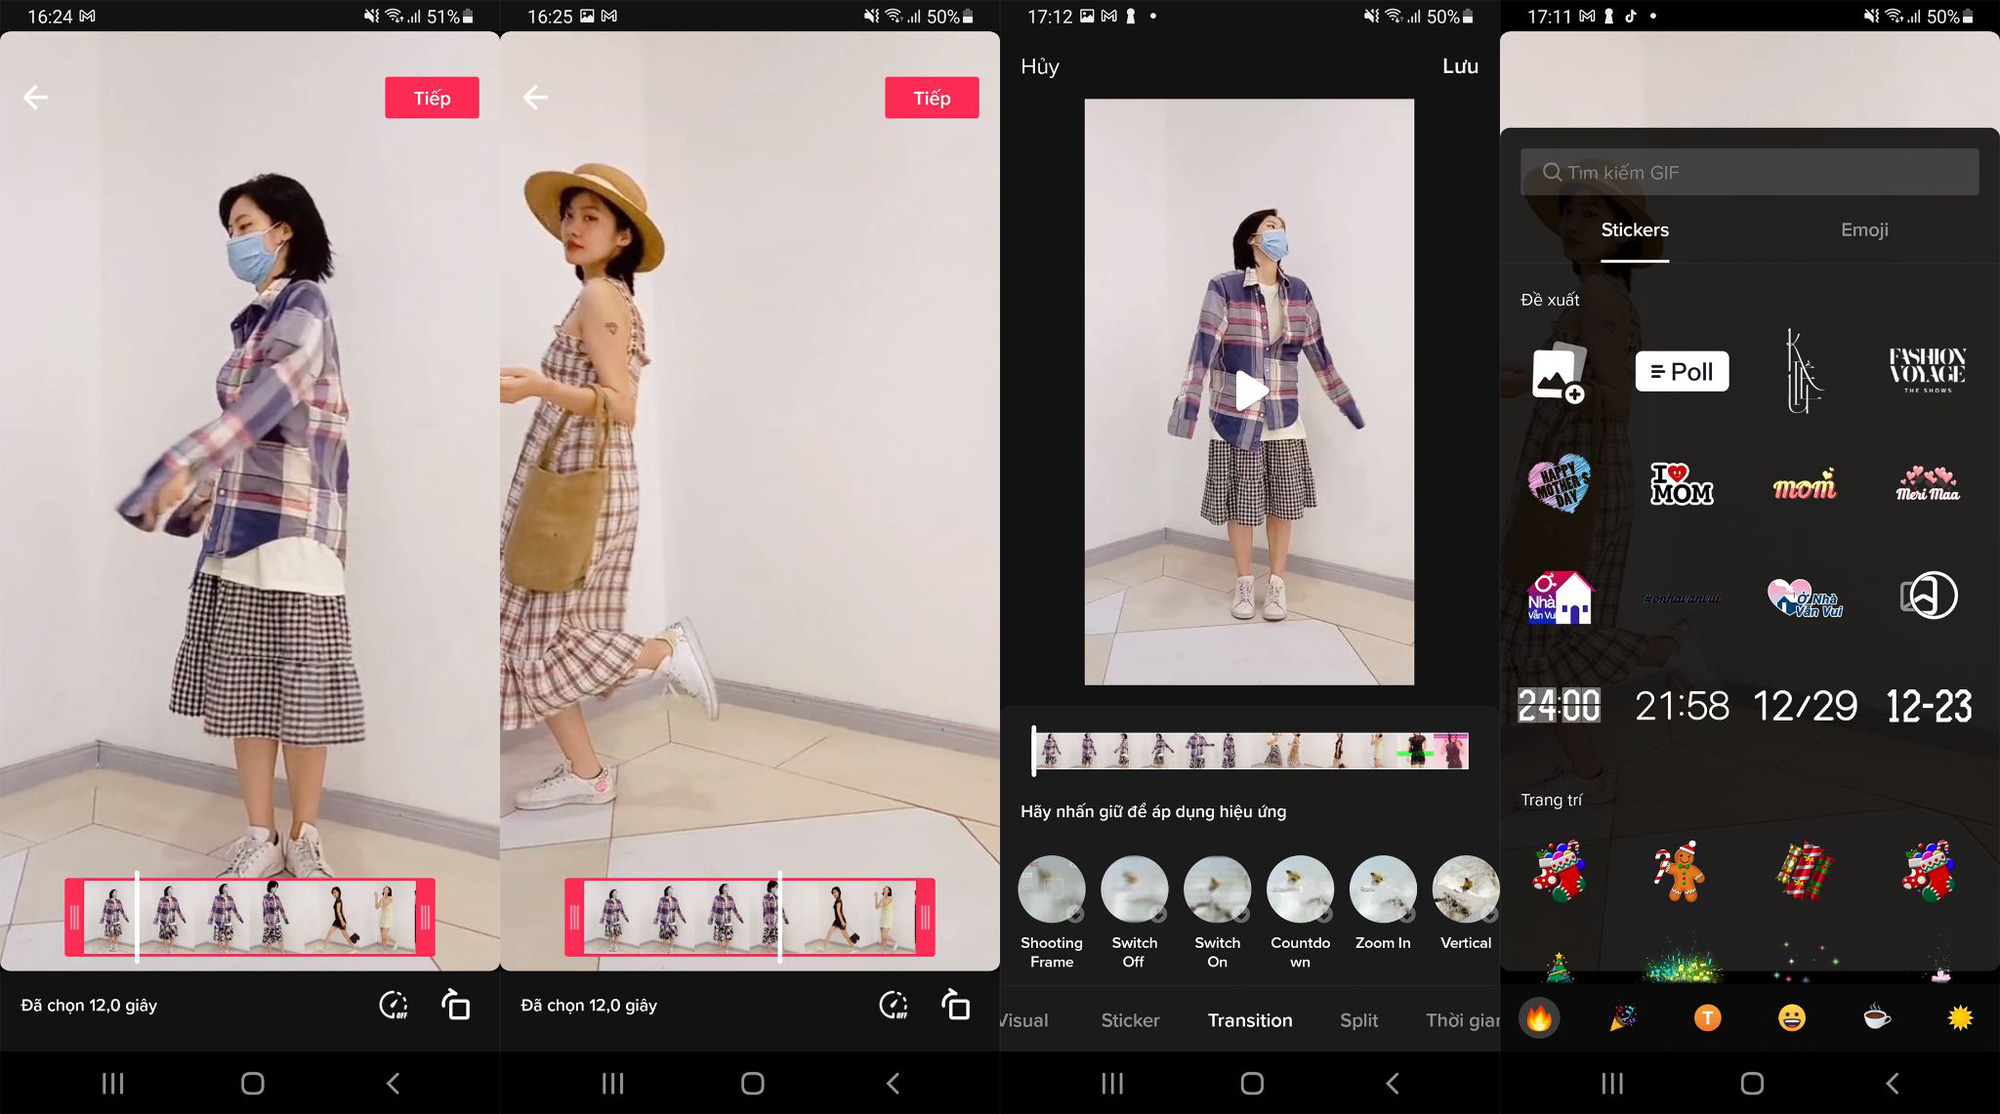This screenshot has width=2000, height=1114.
Task: Click the left red trim handle in first screen
Action: click(74, 917)
